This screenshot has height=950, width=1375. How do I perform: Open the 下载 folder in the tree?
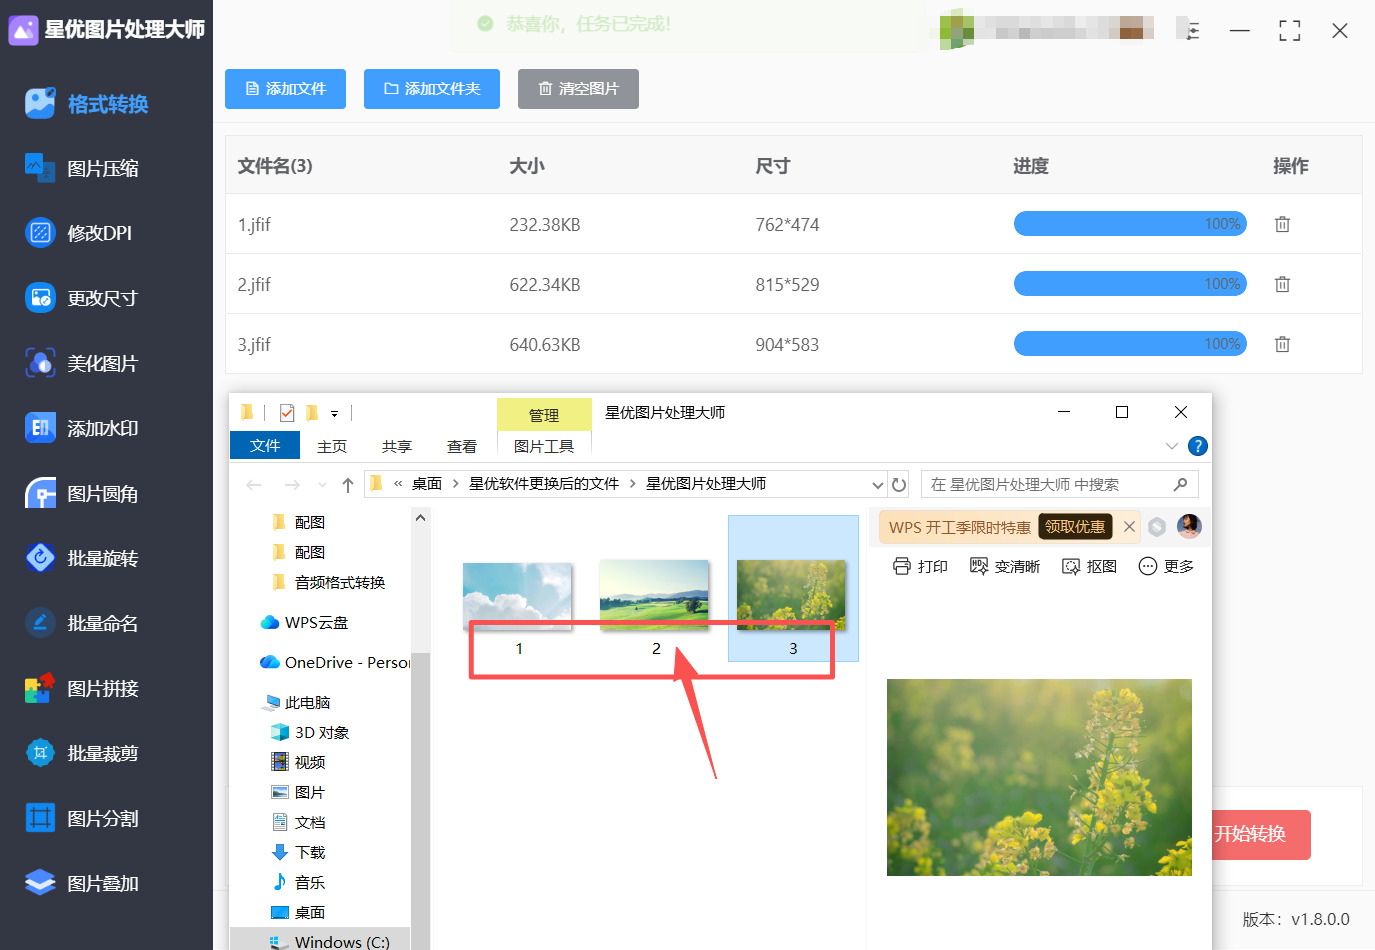(x=299, y=852)
